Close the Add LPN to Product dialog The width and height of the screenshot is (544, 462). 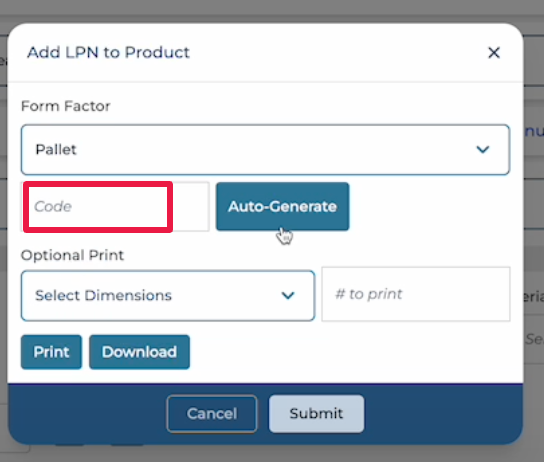[x=494, y=53]
